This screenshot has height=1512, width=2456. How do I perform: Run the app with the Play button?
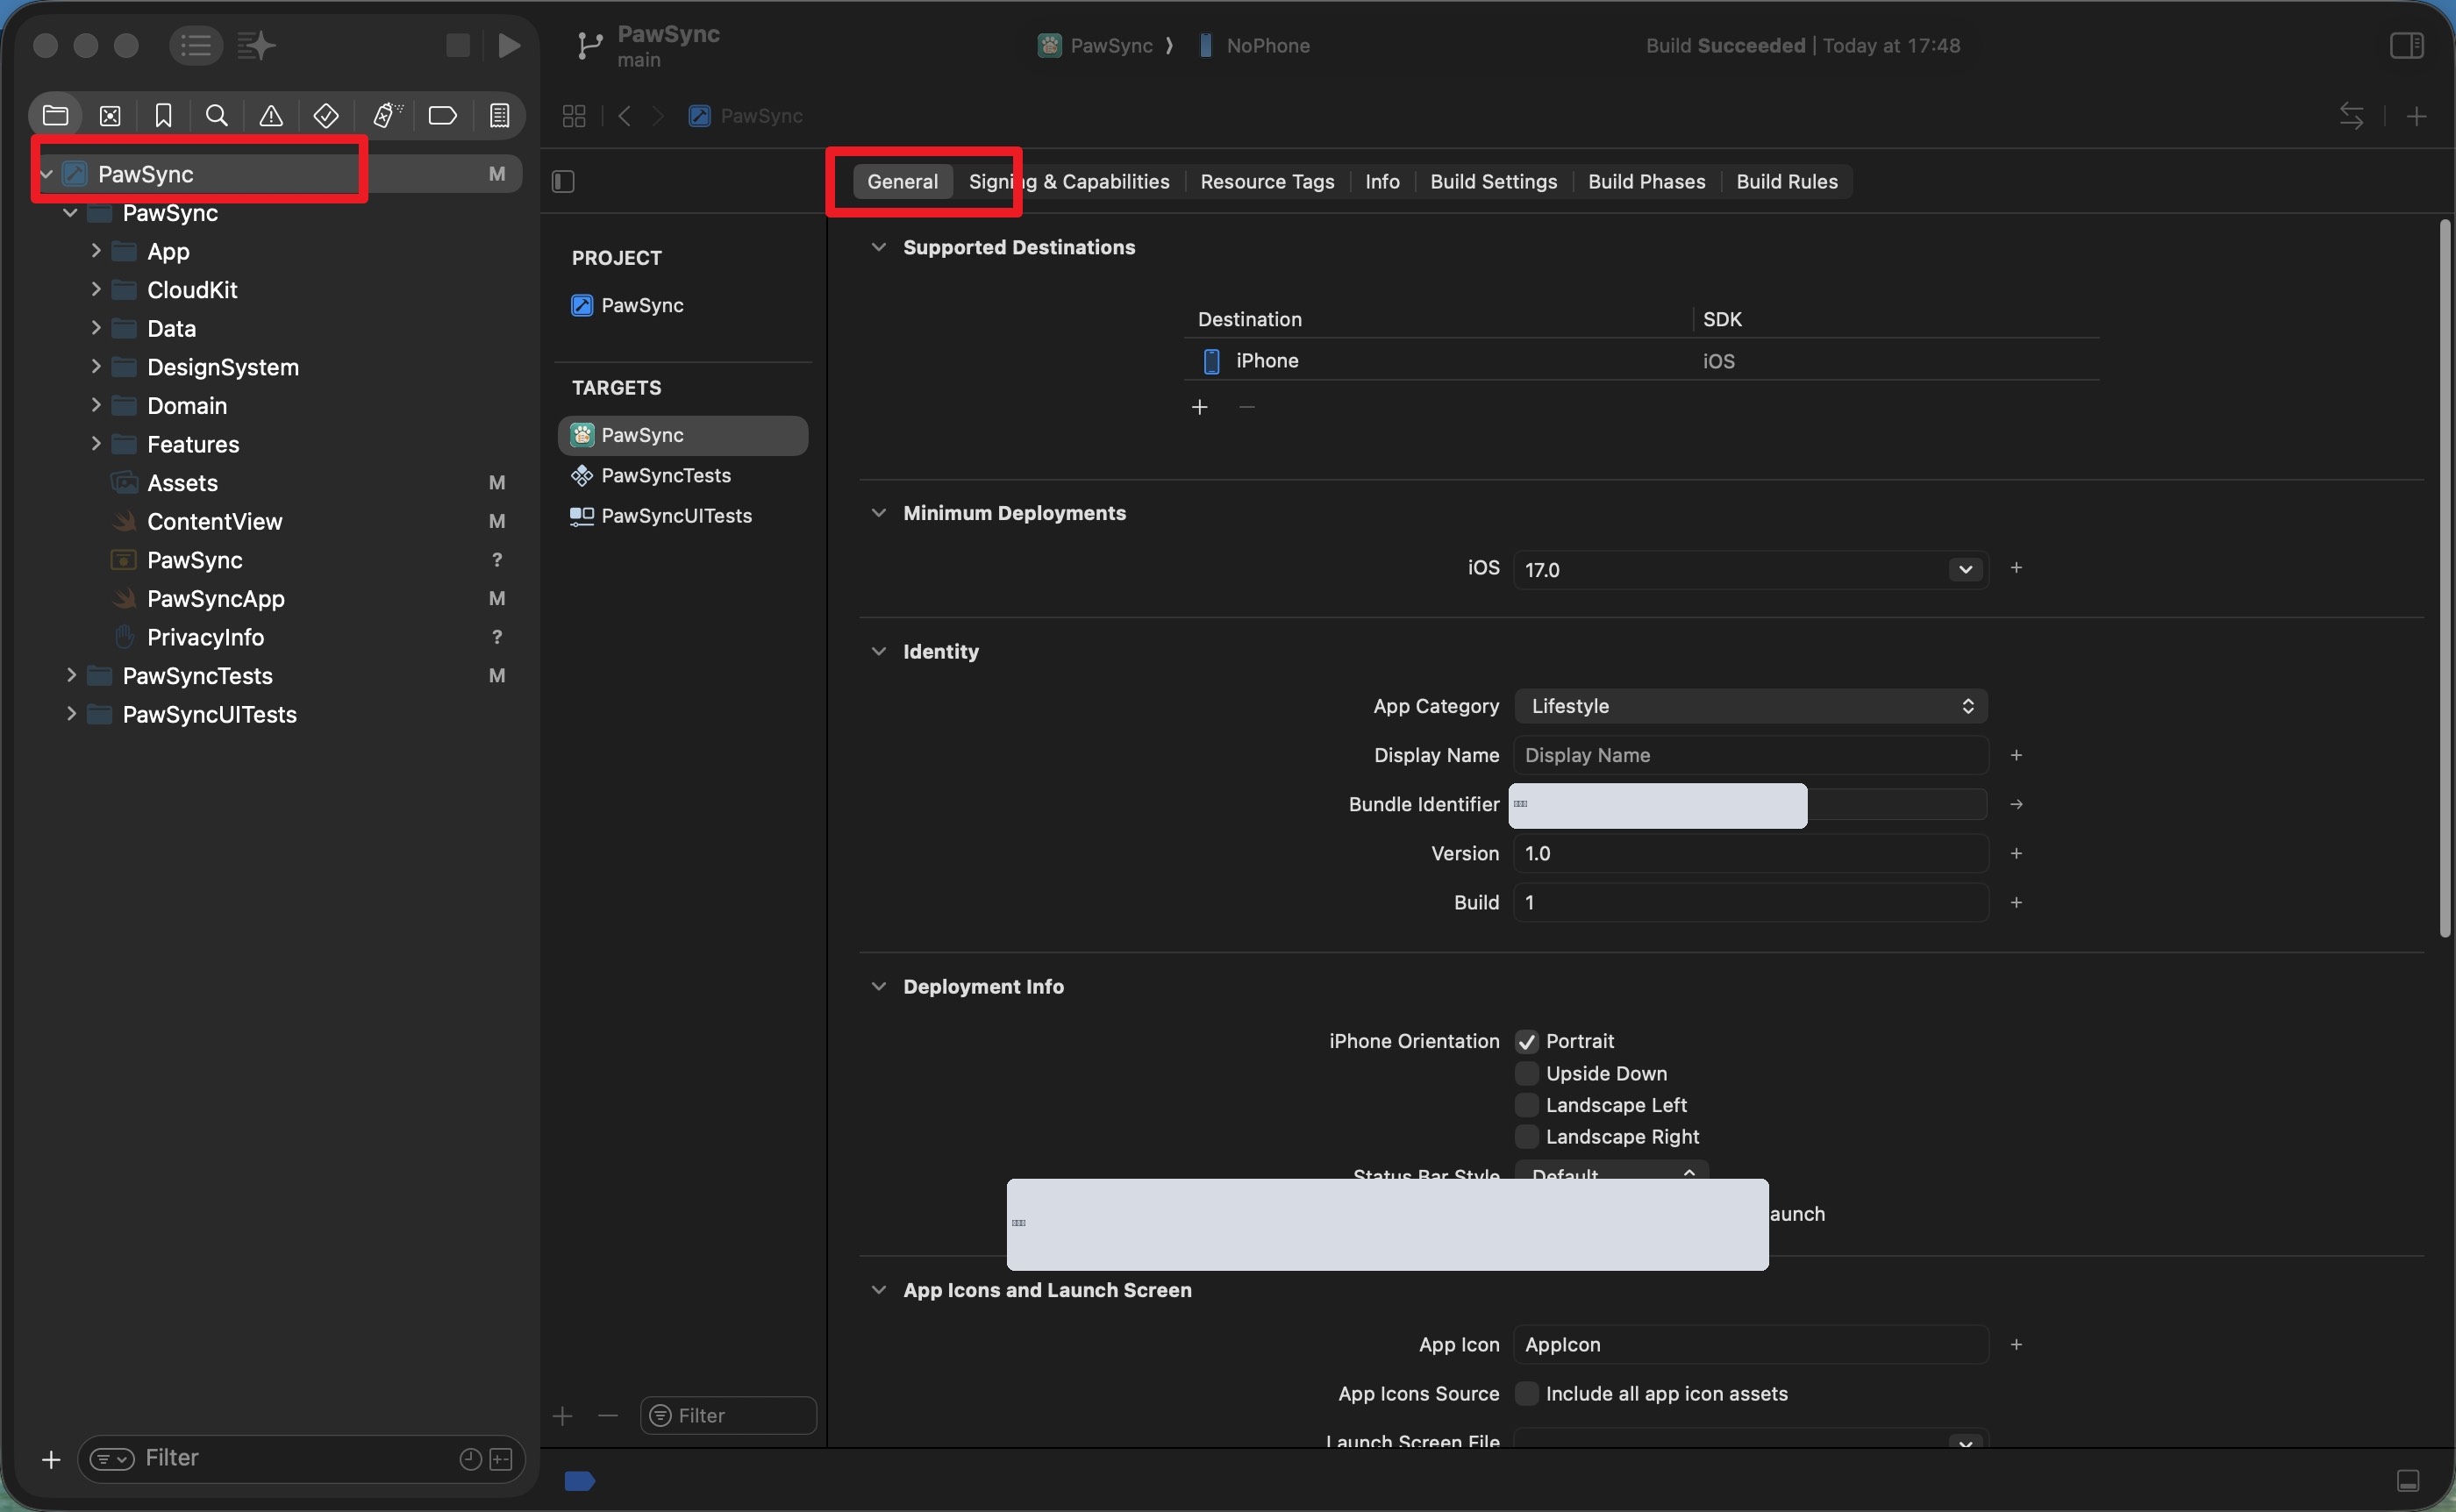pos(509,45)
